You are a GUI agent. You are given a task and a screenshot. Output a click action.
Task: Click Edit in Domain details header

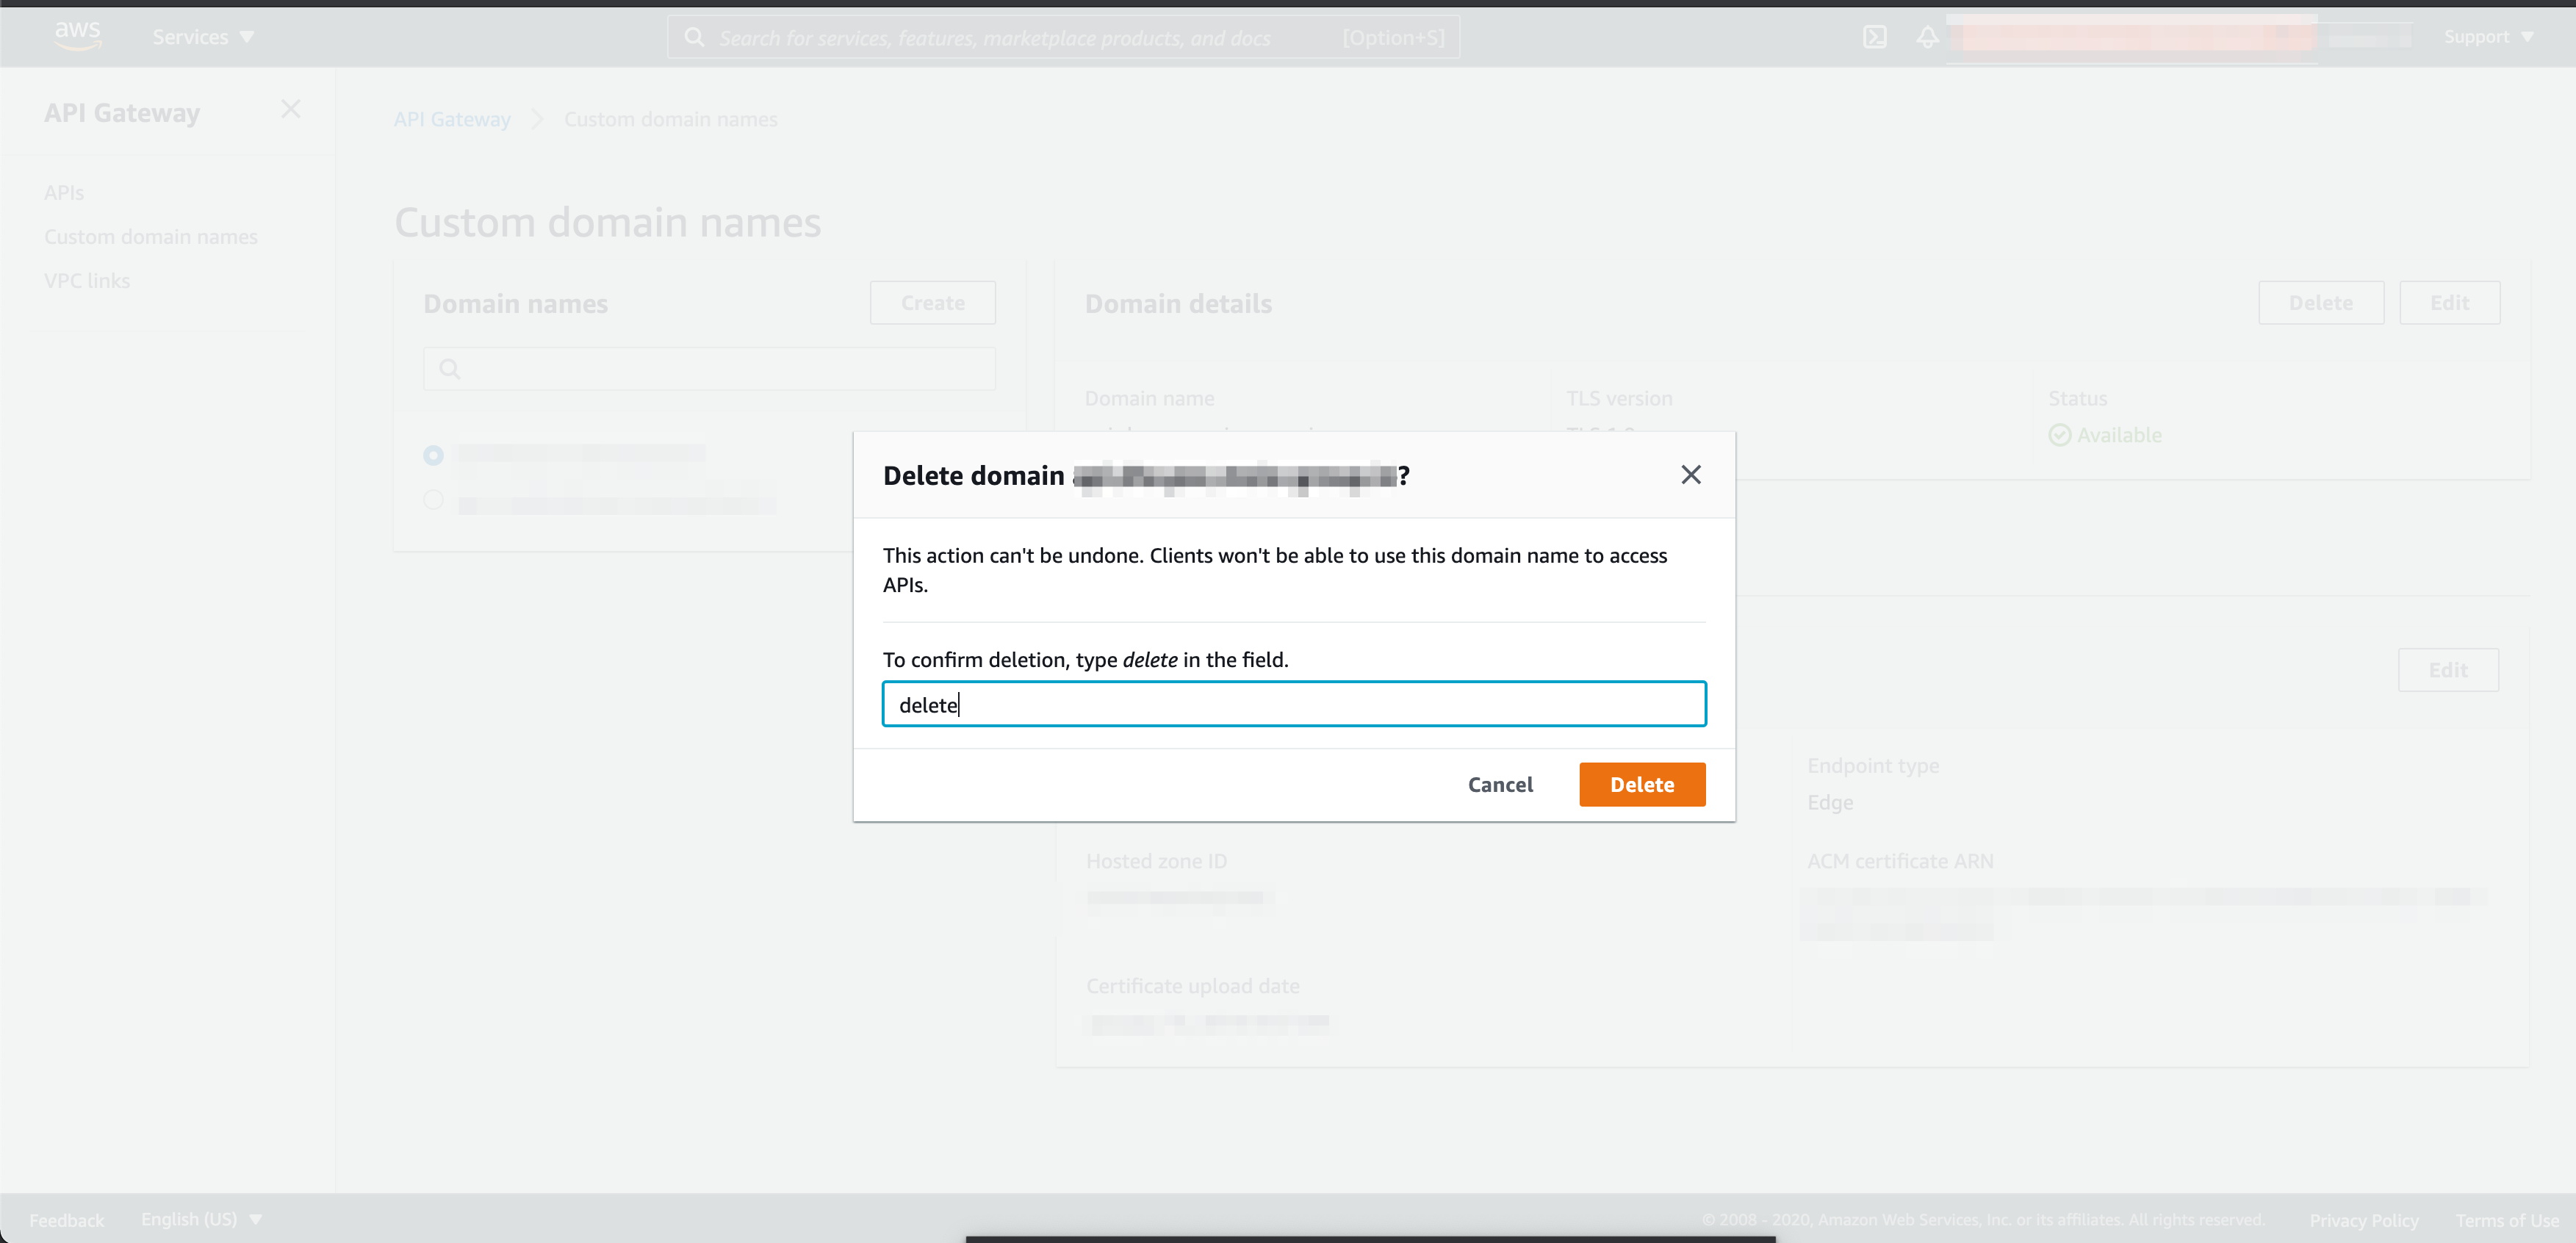tap(2449, 303)
